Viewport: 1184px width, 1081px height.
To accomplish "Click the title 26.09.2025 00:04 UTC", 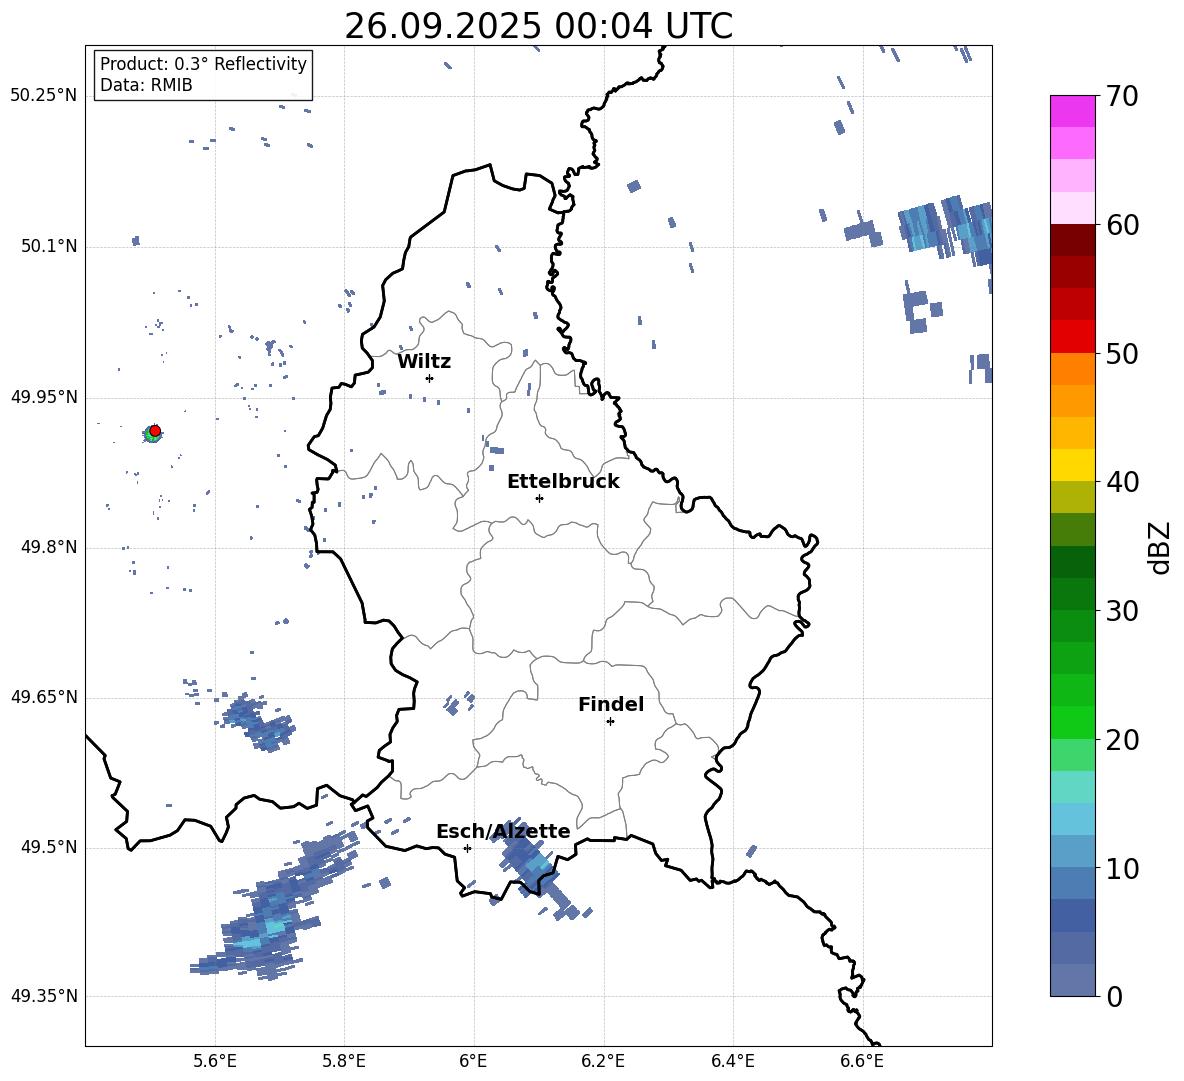I will 538,26.
